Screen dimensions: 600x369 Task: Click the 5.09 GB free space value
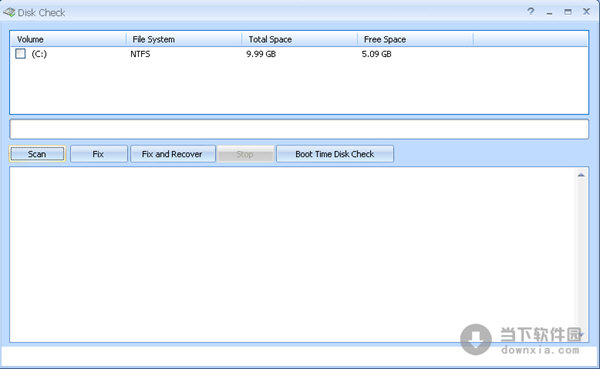pyautogui.click(x=377, y=54)
